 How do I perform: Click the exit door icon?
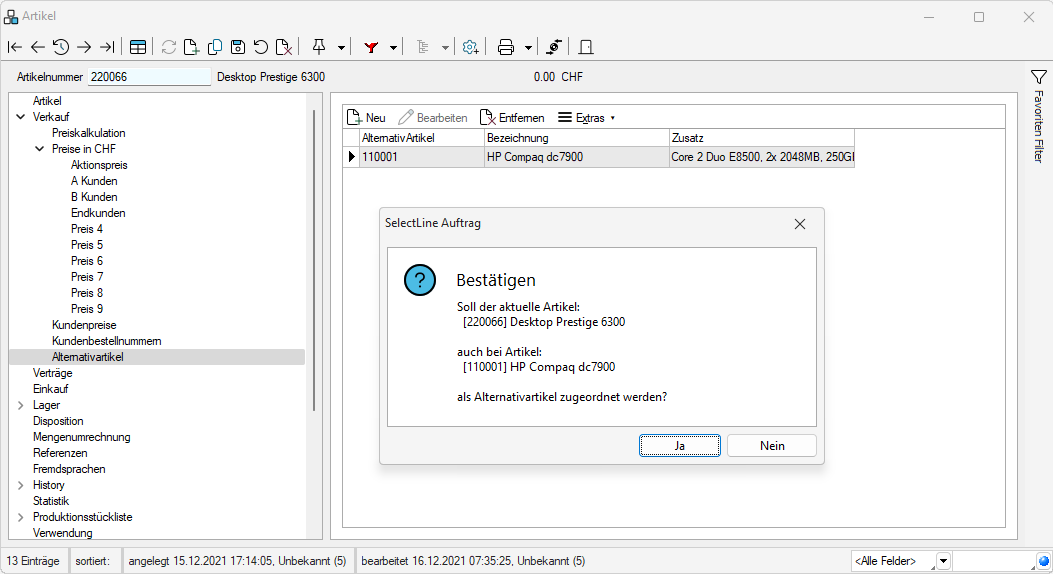586,47
